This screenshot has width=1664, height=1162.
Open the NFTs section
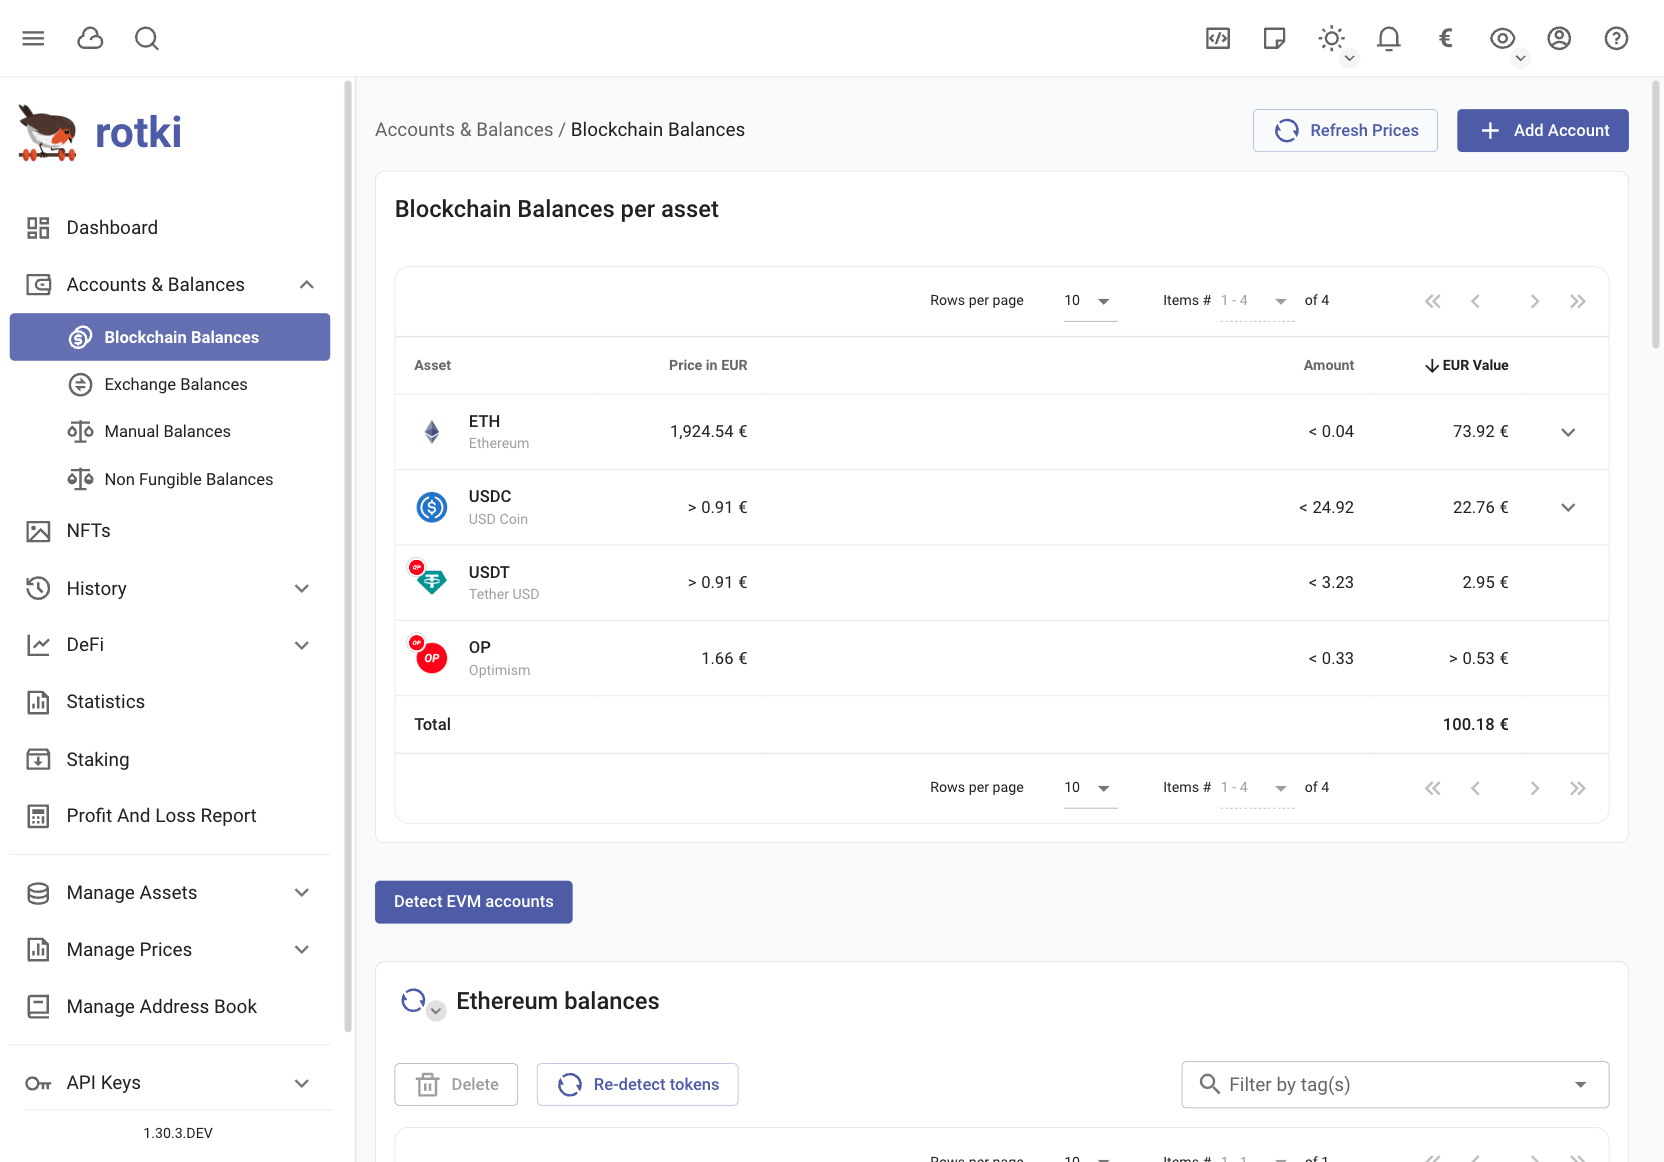[x=170, y=531]
